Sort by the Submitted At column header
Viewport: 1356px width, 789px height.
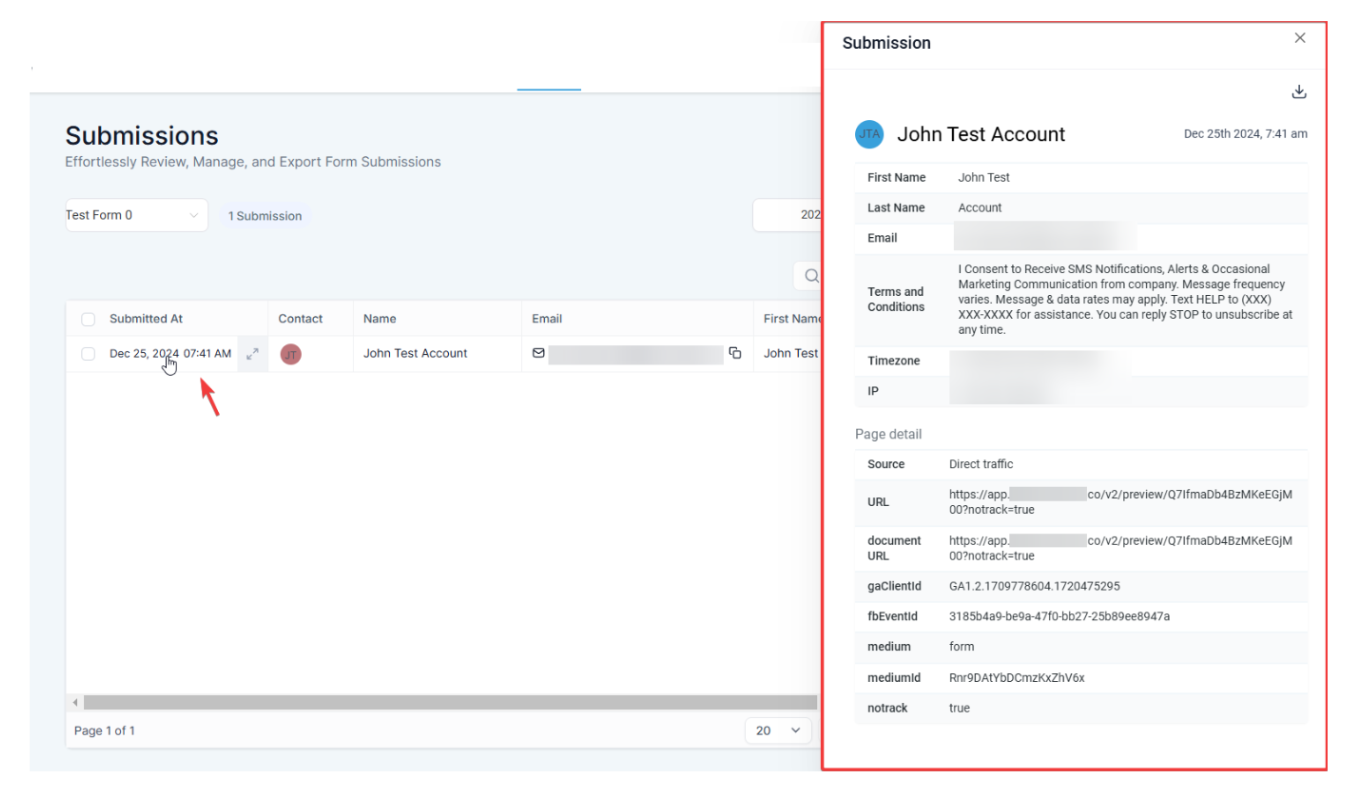(x=146, y=319)
